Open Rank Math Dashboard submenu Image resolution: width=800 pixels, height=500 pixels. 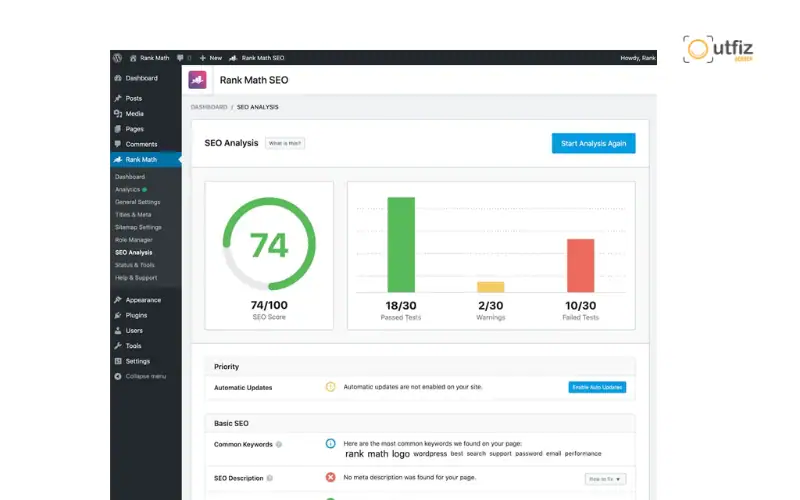[x=130, y=177]
